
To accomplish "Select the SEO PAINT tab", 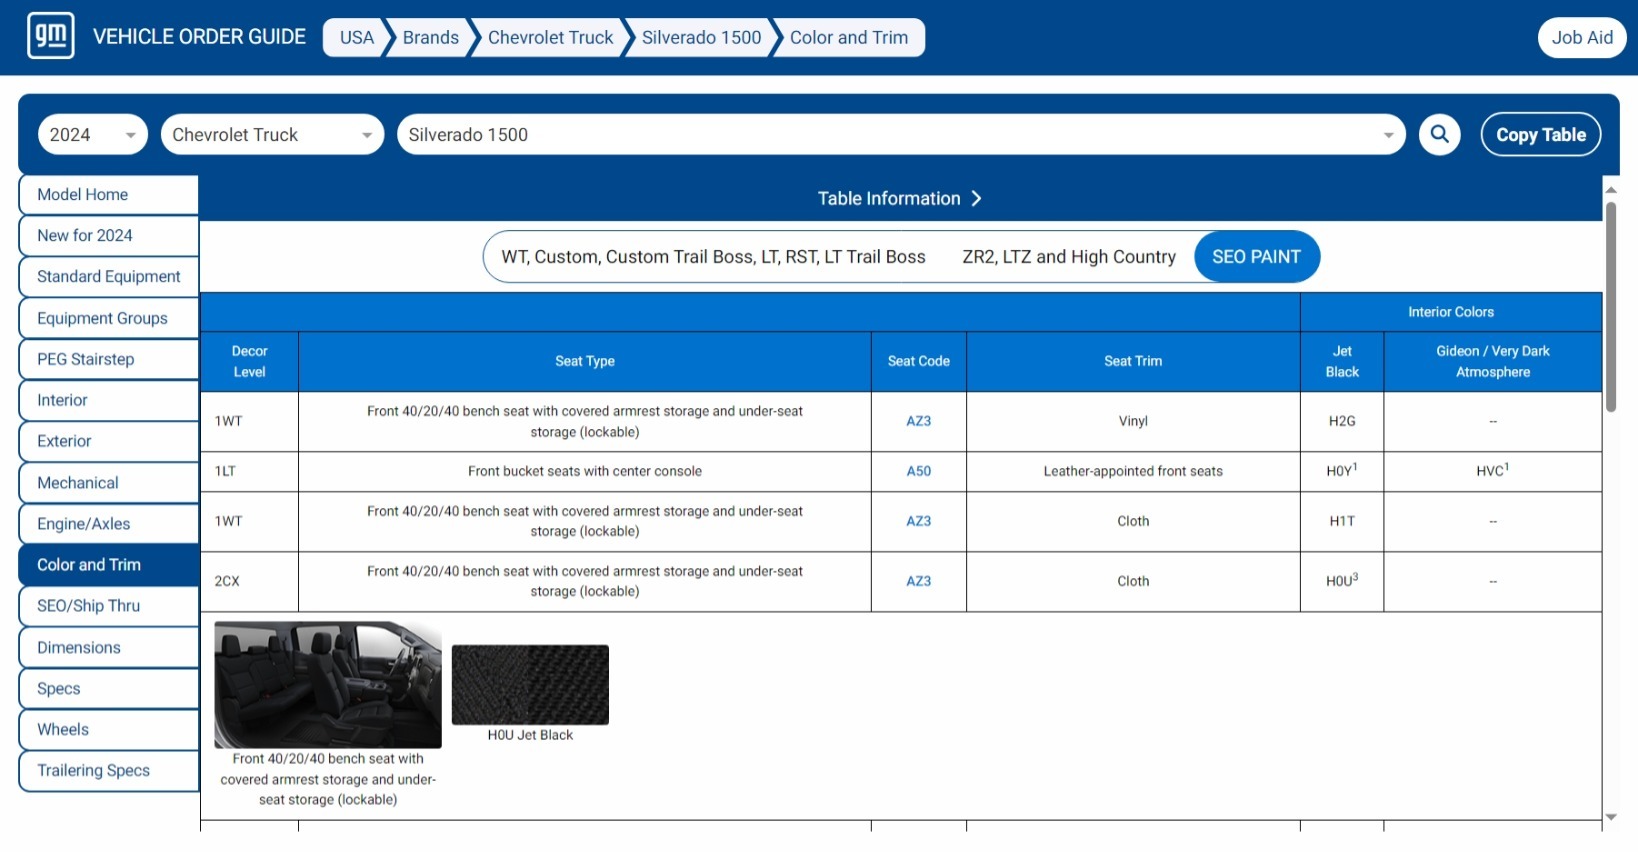I will 1256,256.
